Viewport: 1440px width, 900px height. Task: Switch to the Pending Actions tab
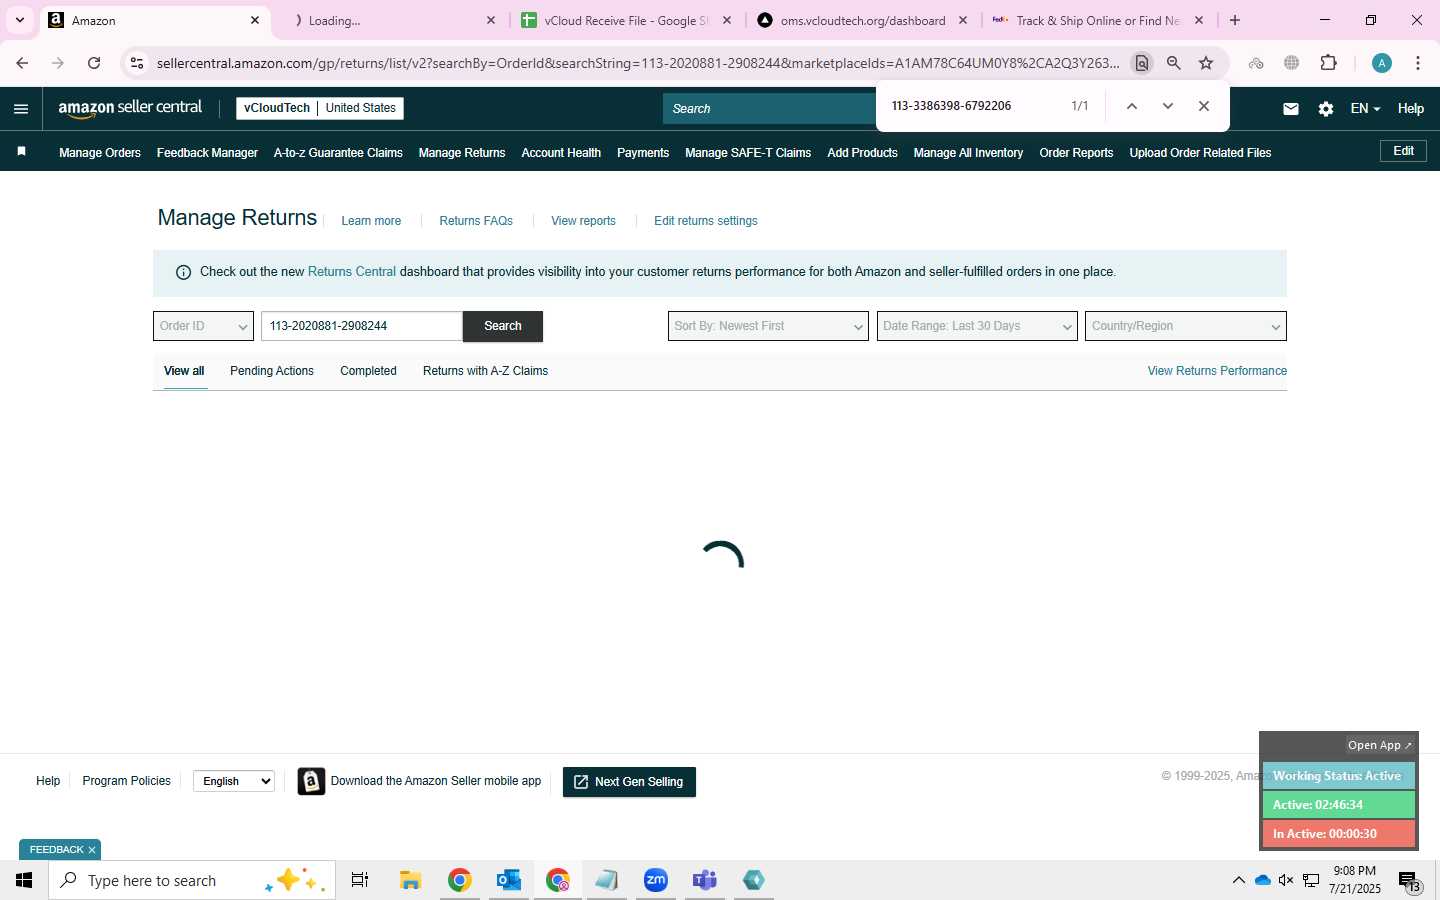point(272,371)
